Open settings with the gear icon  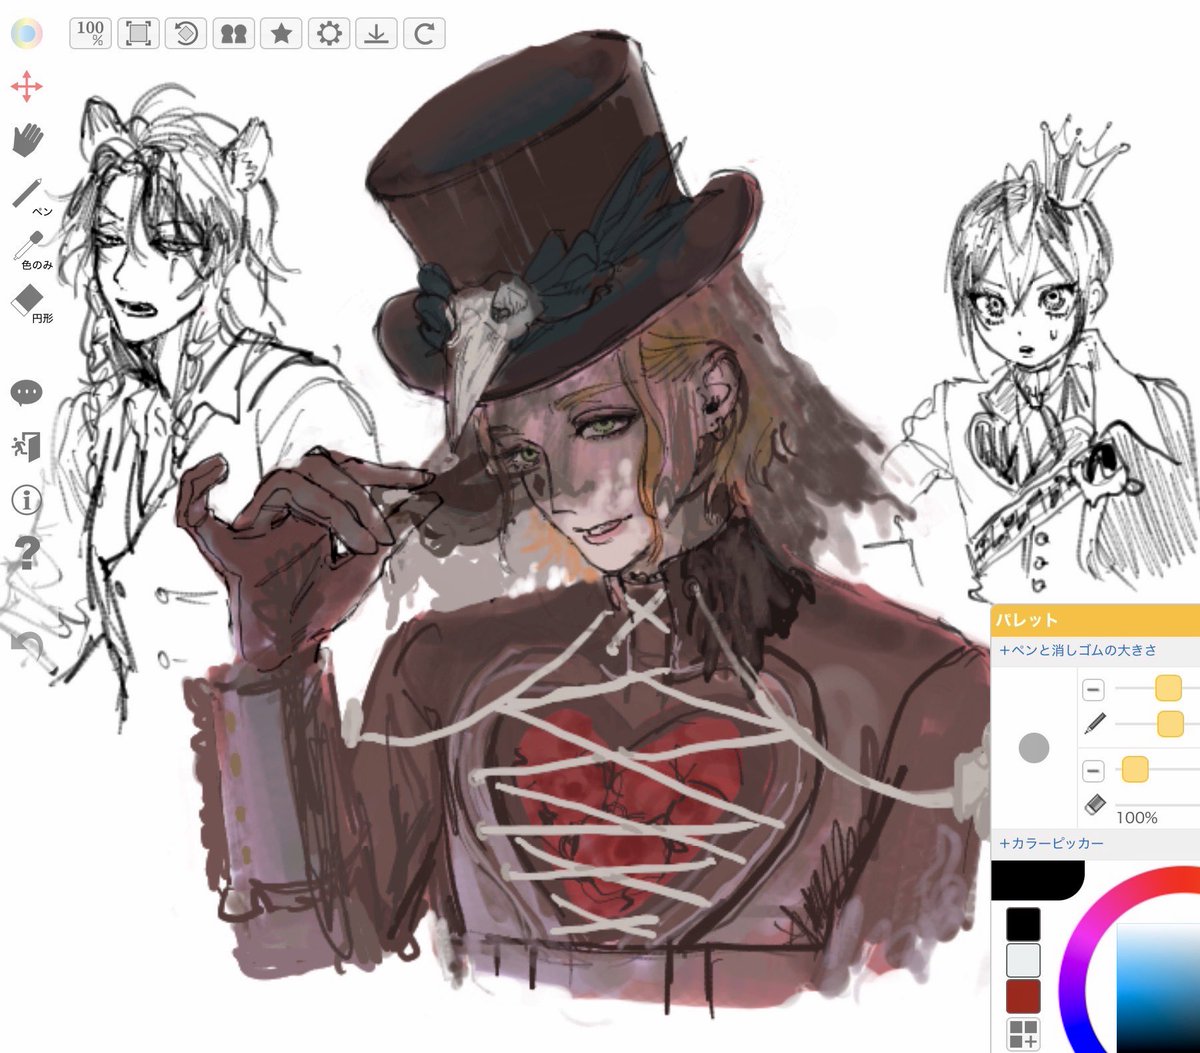[x=329, y=33]
